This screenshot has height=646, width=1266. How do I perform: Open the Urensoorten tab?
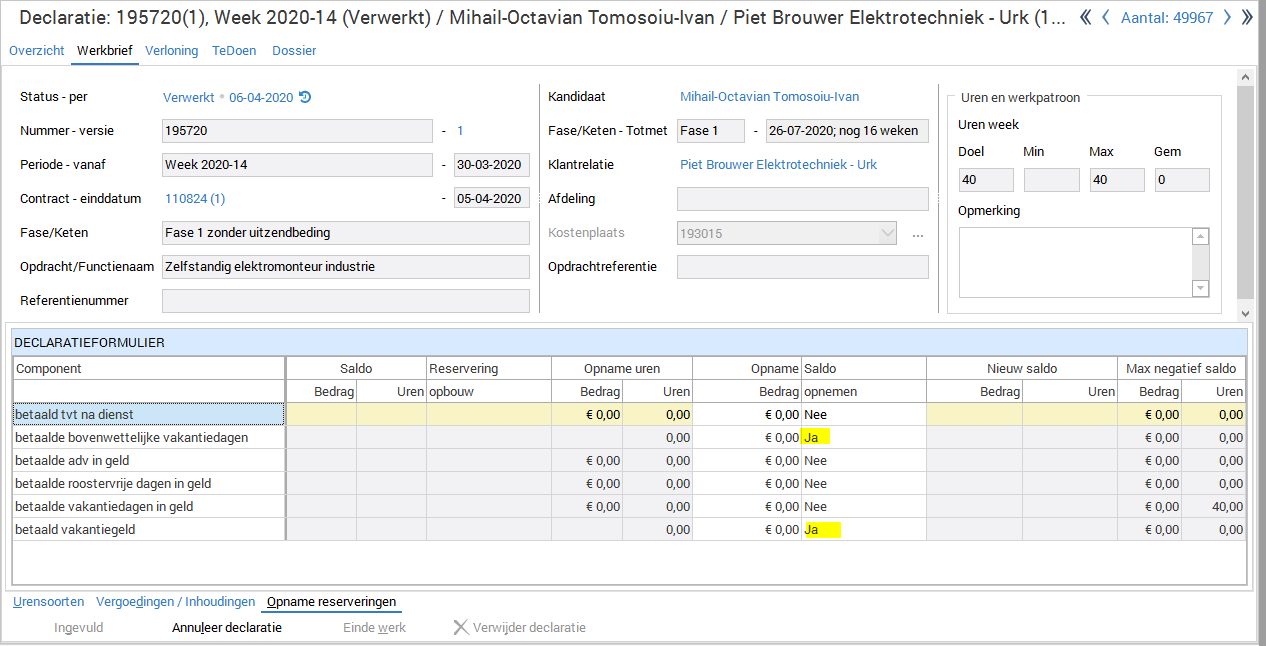coord(48,602)
